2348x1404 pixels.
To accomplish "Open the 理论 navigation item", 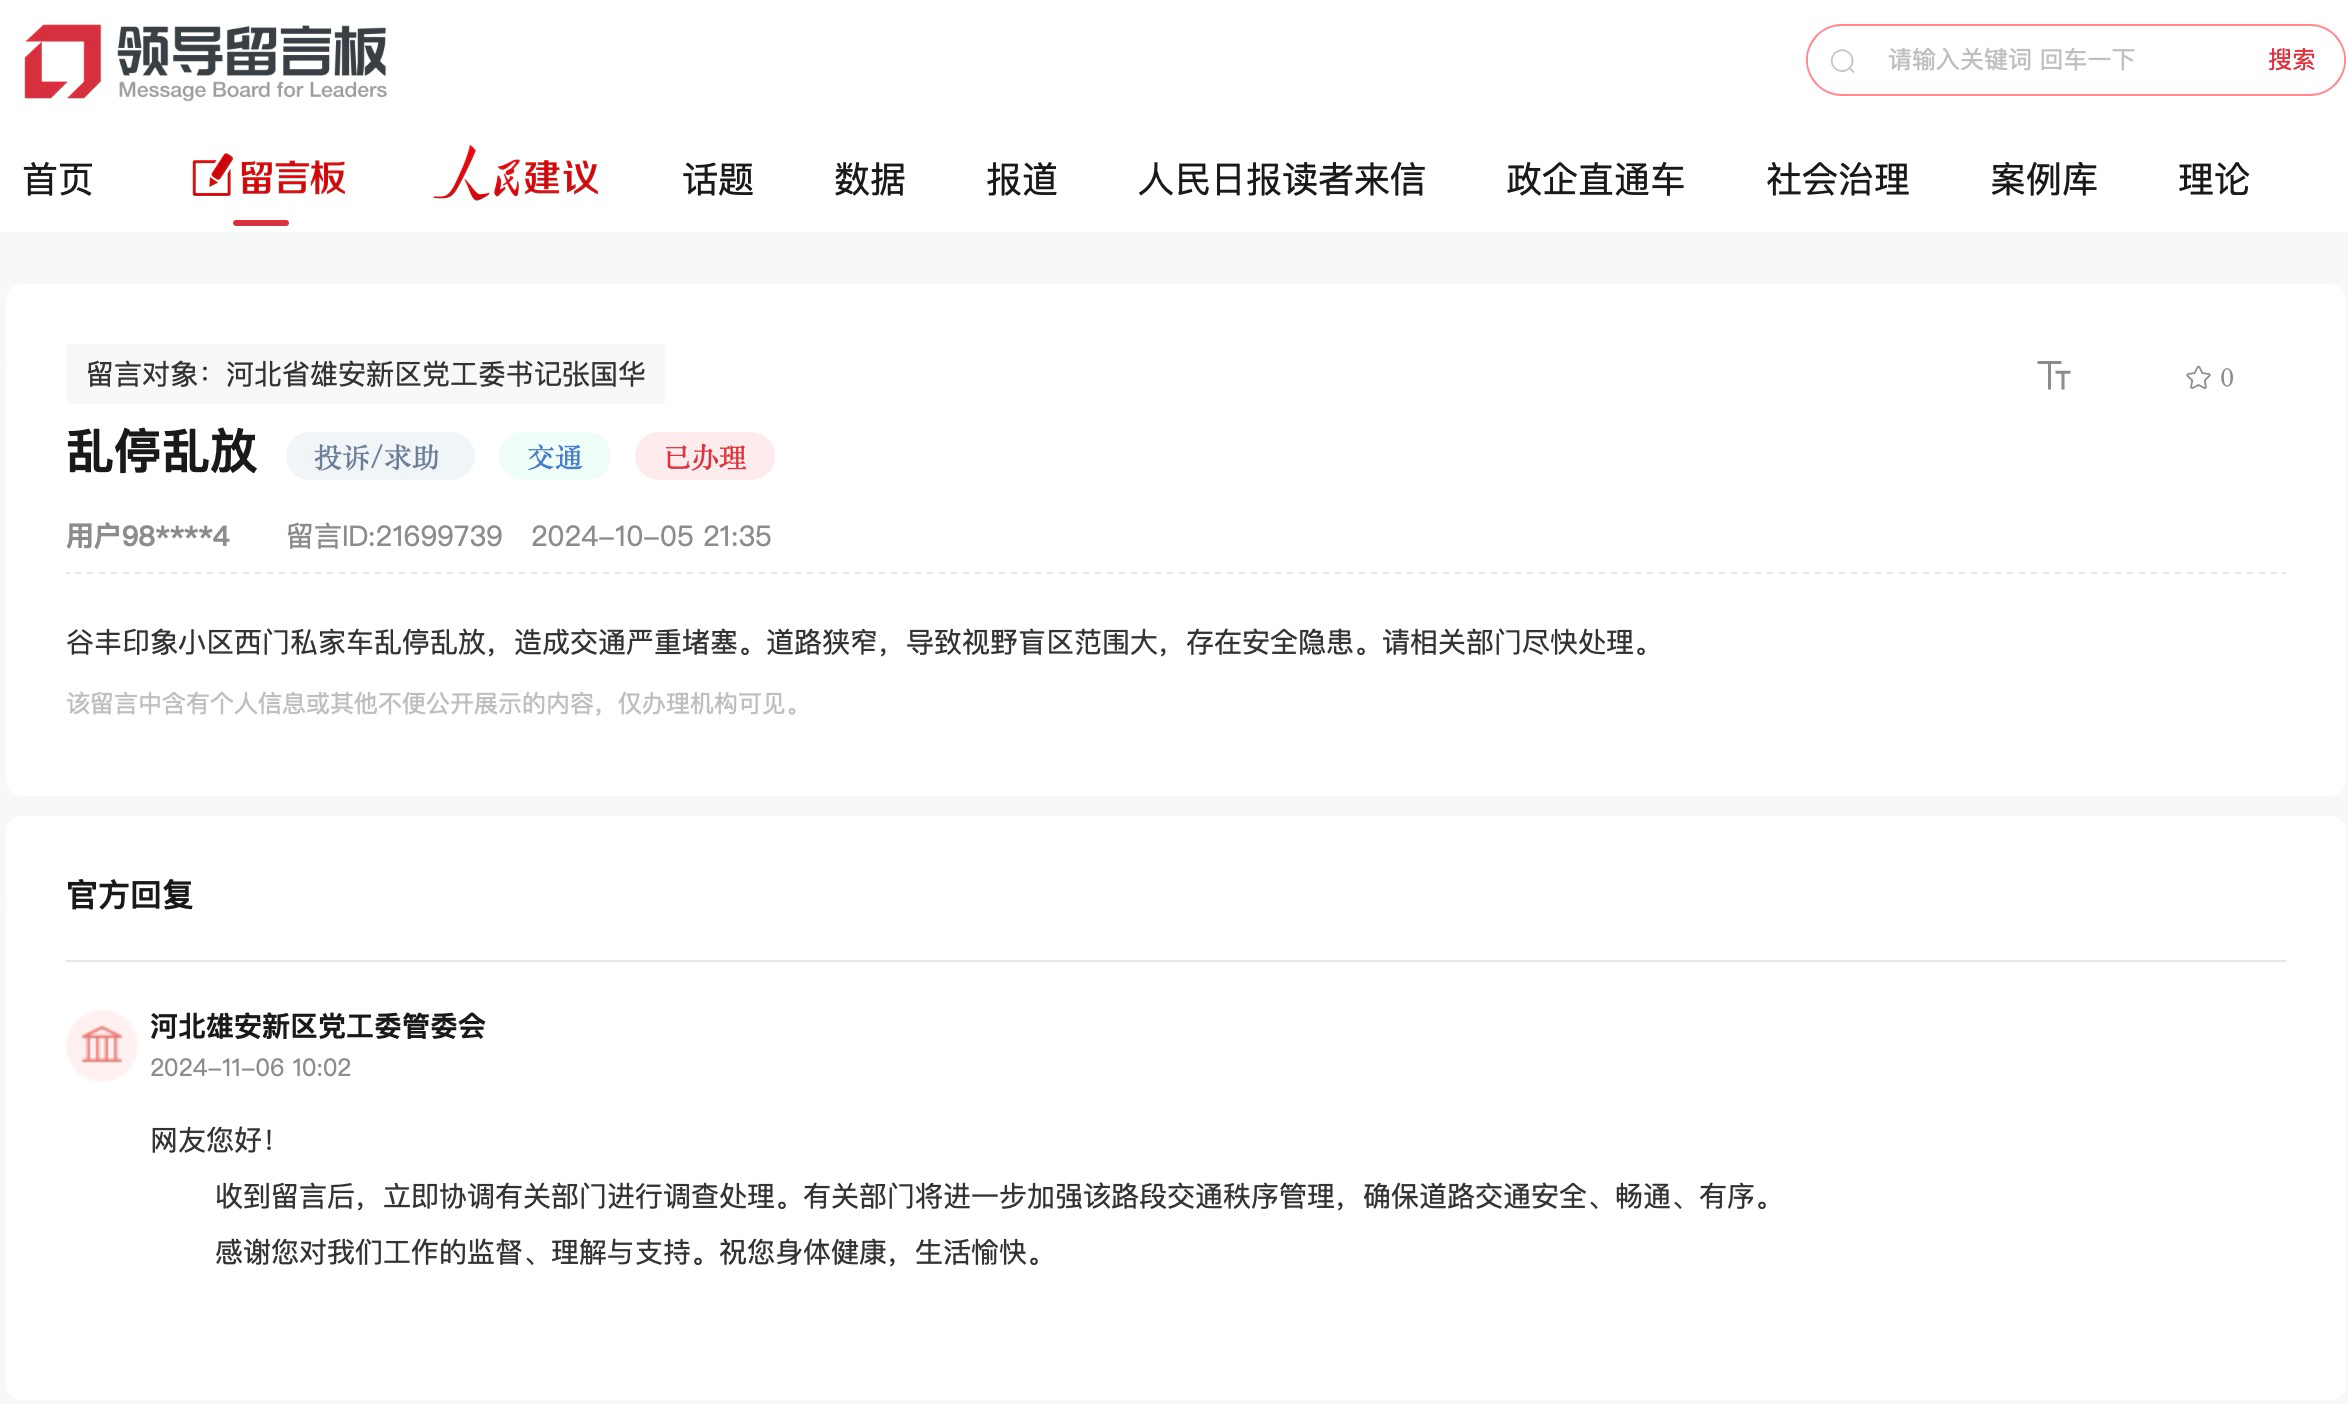I will click(2213, 180).
